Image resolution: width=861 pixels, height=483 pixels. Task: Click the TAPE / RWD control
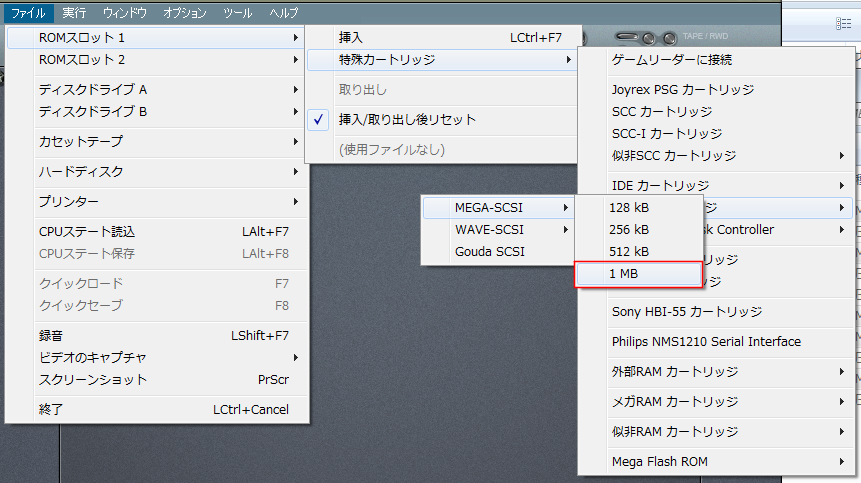(705, 36)
